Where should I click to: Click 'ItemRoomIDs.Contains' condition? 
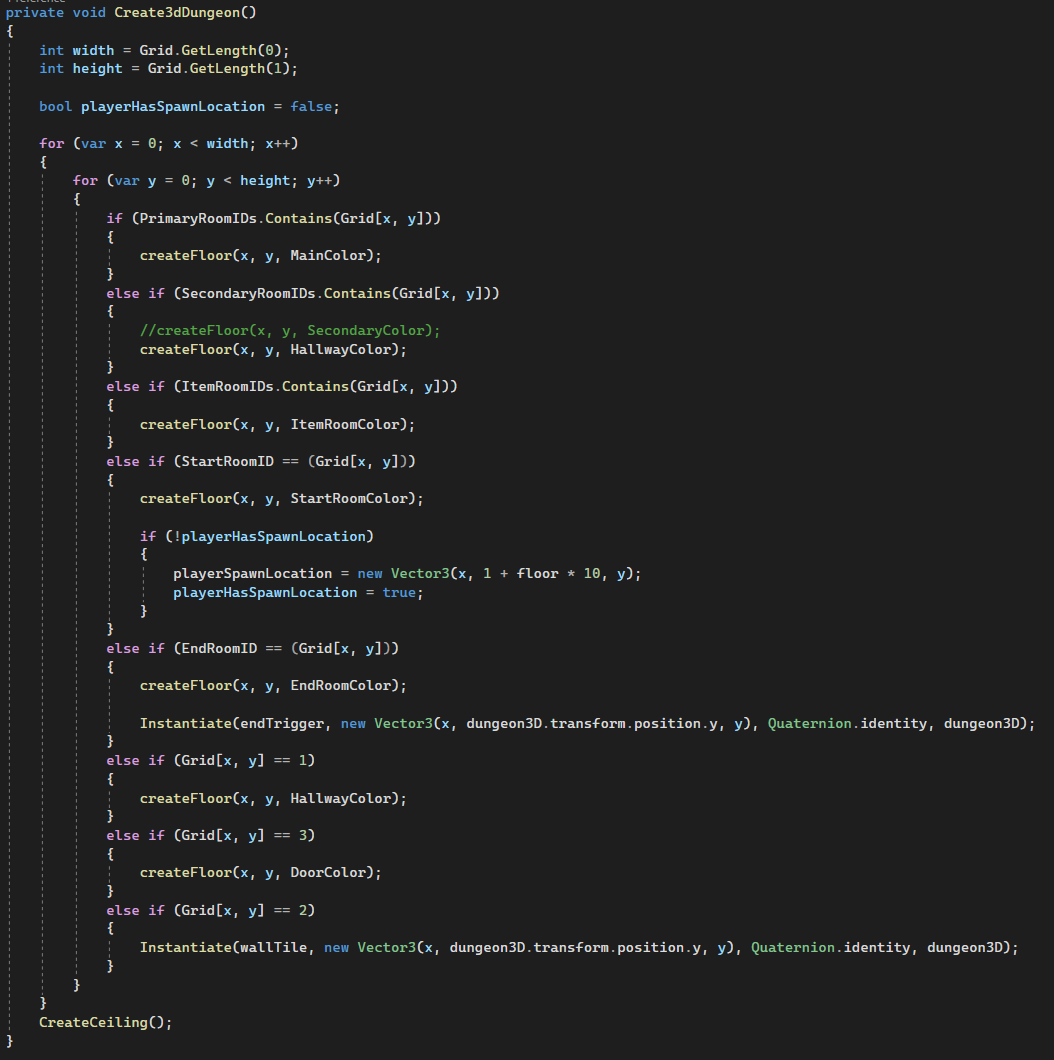tap(265, 387)
